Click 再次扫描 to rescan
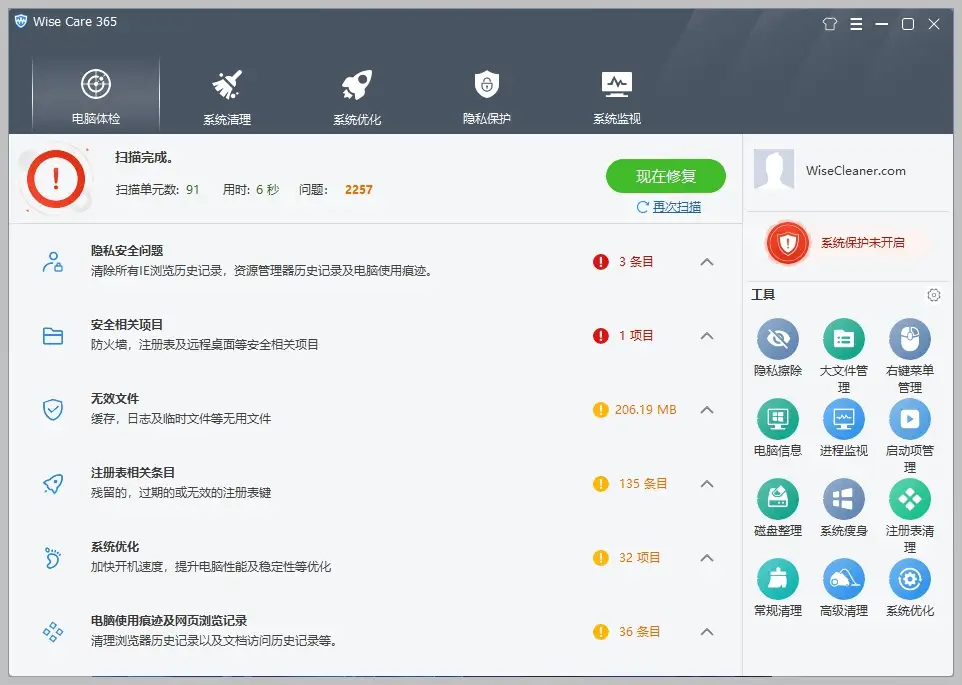The image size is (962, 685). point(671,206)
